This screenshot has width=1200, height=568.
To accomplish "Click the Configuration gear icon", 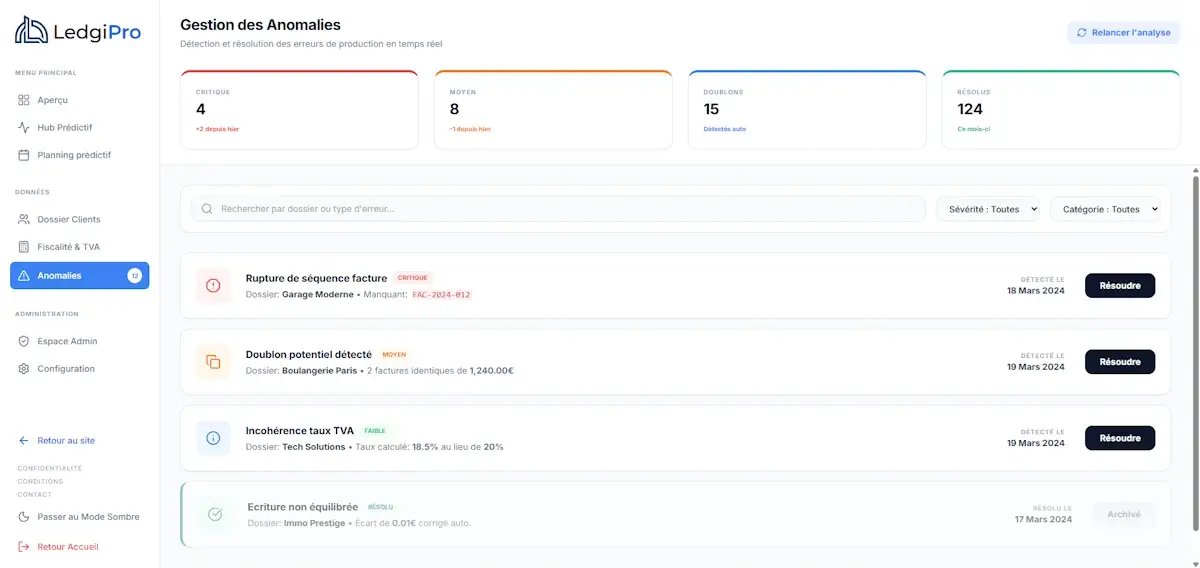I will click(24, 369).
